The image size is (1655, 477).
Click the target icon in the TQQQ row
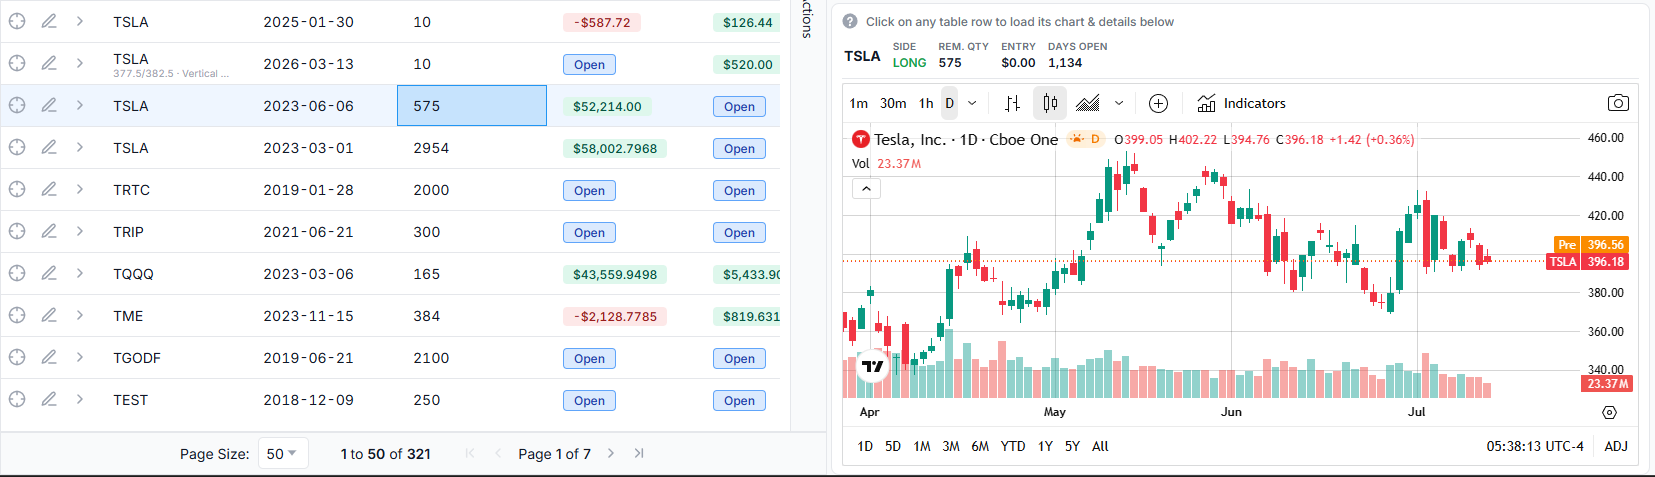pos(17,273)
